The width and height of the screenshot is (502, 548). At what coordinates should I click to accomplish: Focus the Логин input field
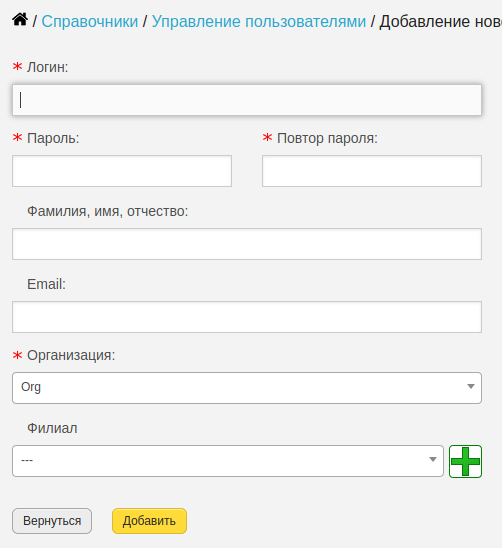247,100
